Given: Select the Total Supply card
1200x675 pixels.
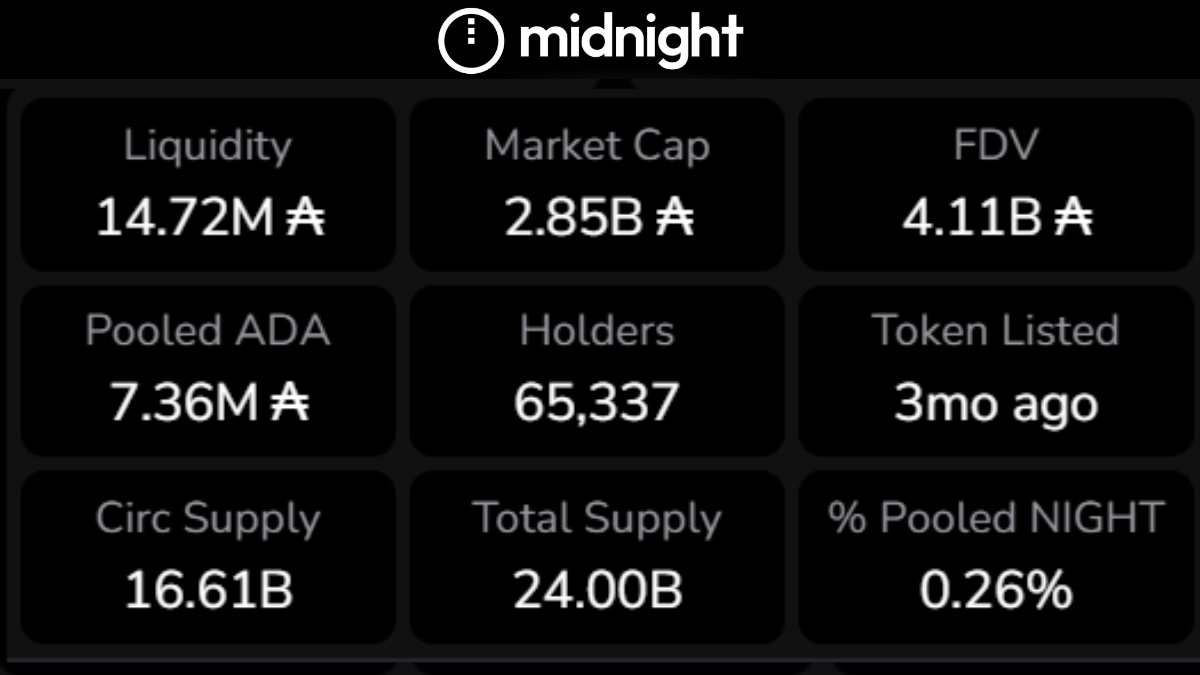Looking at the screenshot, I should tap(597, 557).
